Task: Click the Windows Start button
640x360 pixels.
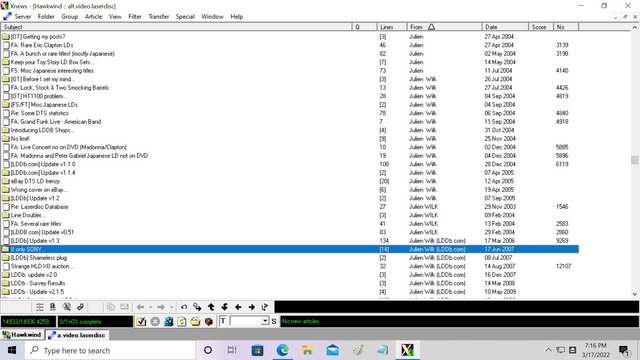Action: click(x=12, y=350)
